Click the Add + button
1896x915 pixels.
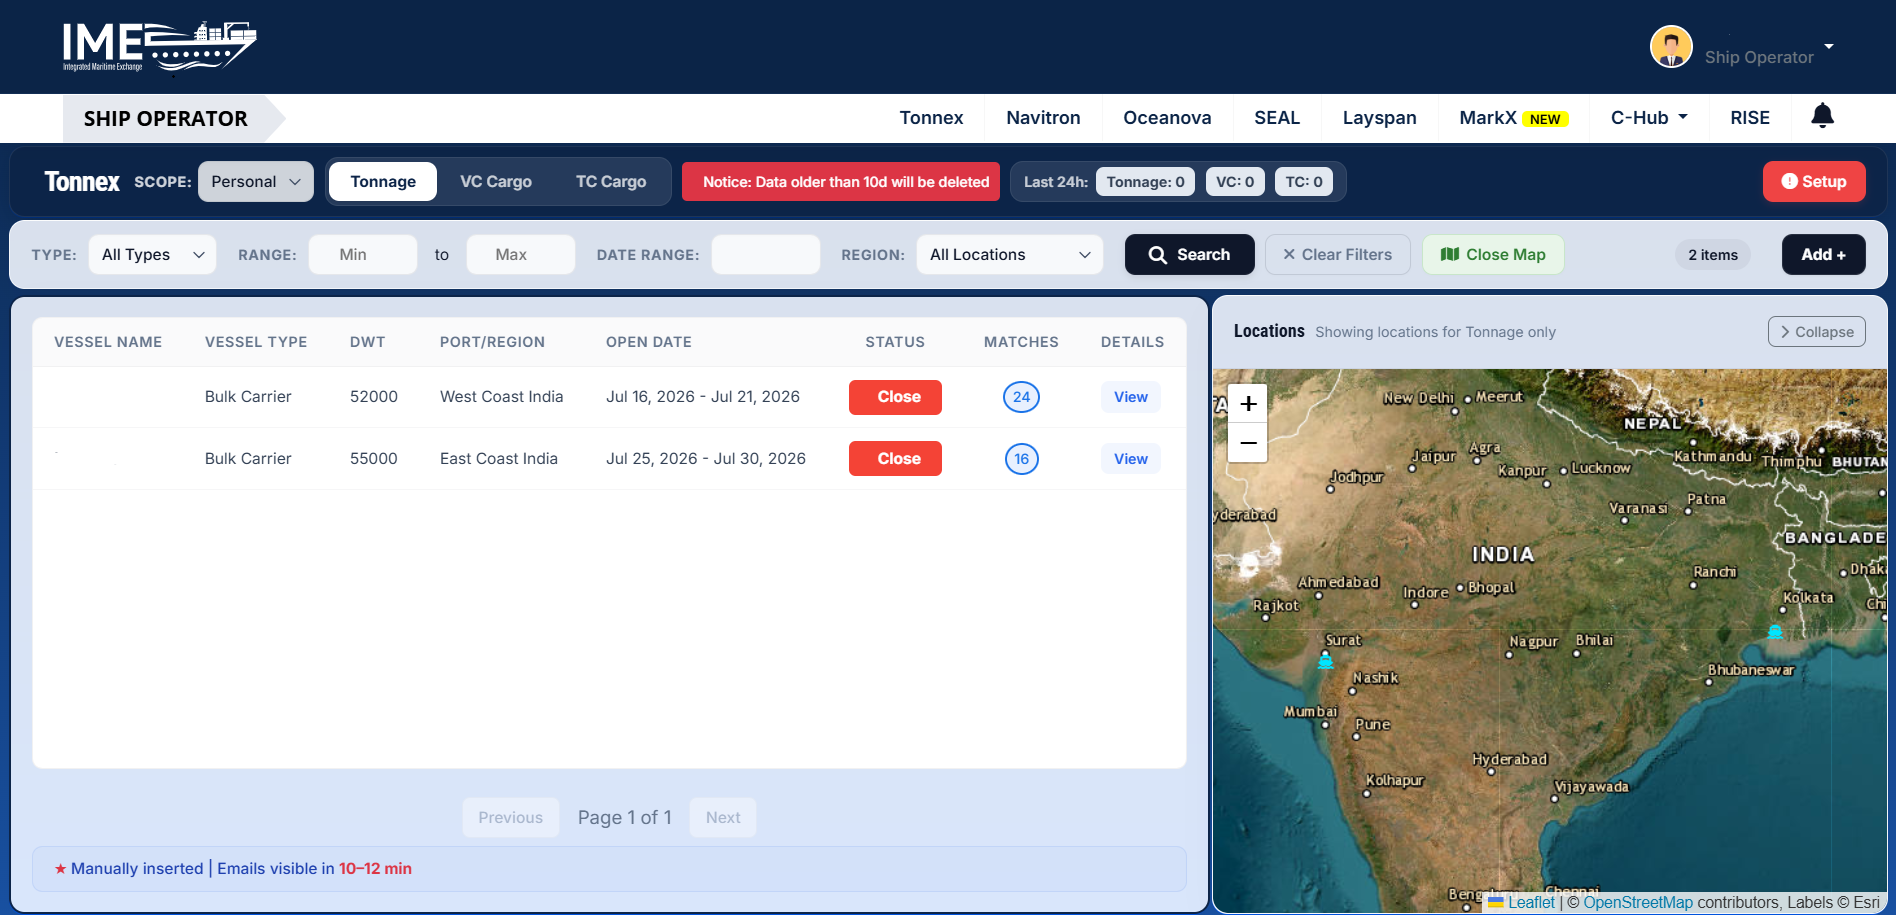tap(1823, 255)
